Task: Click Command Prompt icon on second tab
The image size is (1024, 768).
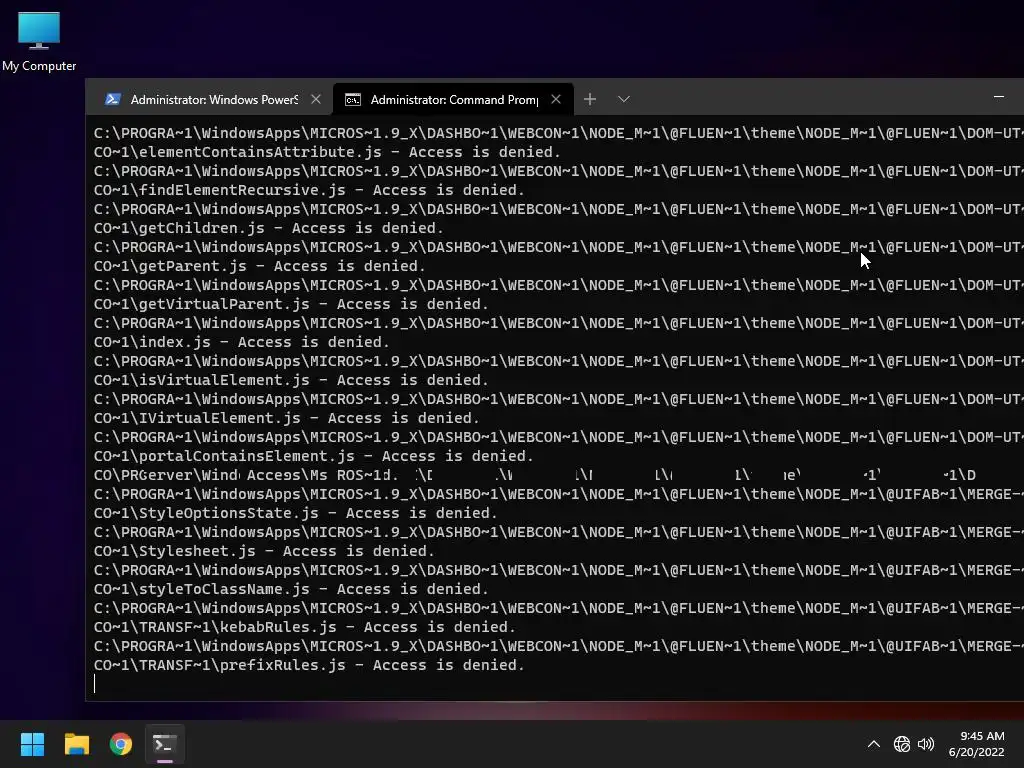Action: click(x=353, y=99)
